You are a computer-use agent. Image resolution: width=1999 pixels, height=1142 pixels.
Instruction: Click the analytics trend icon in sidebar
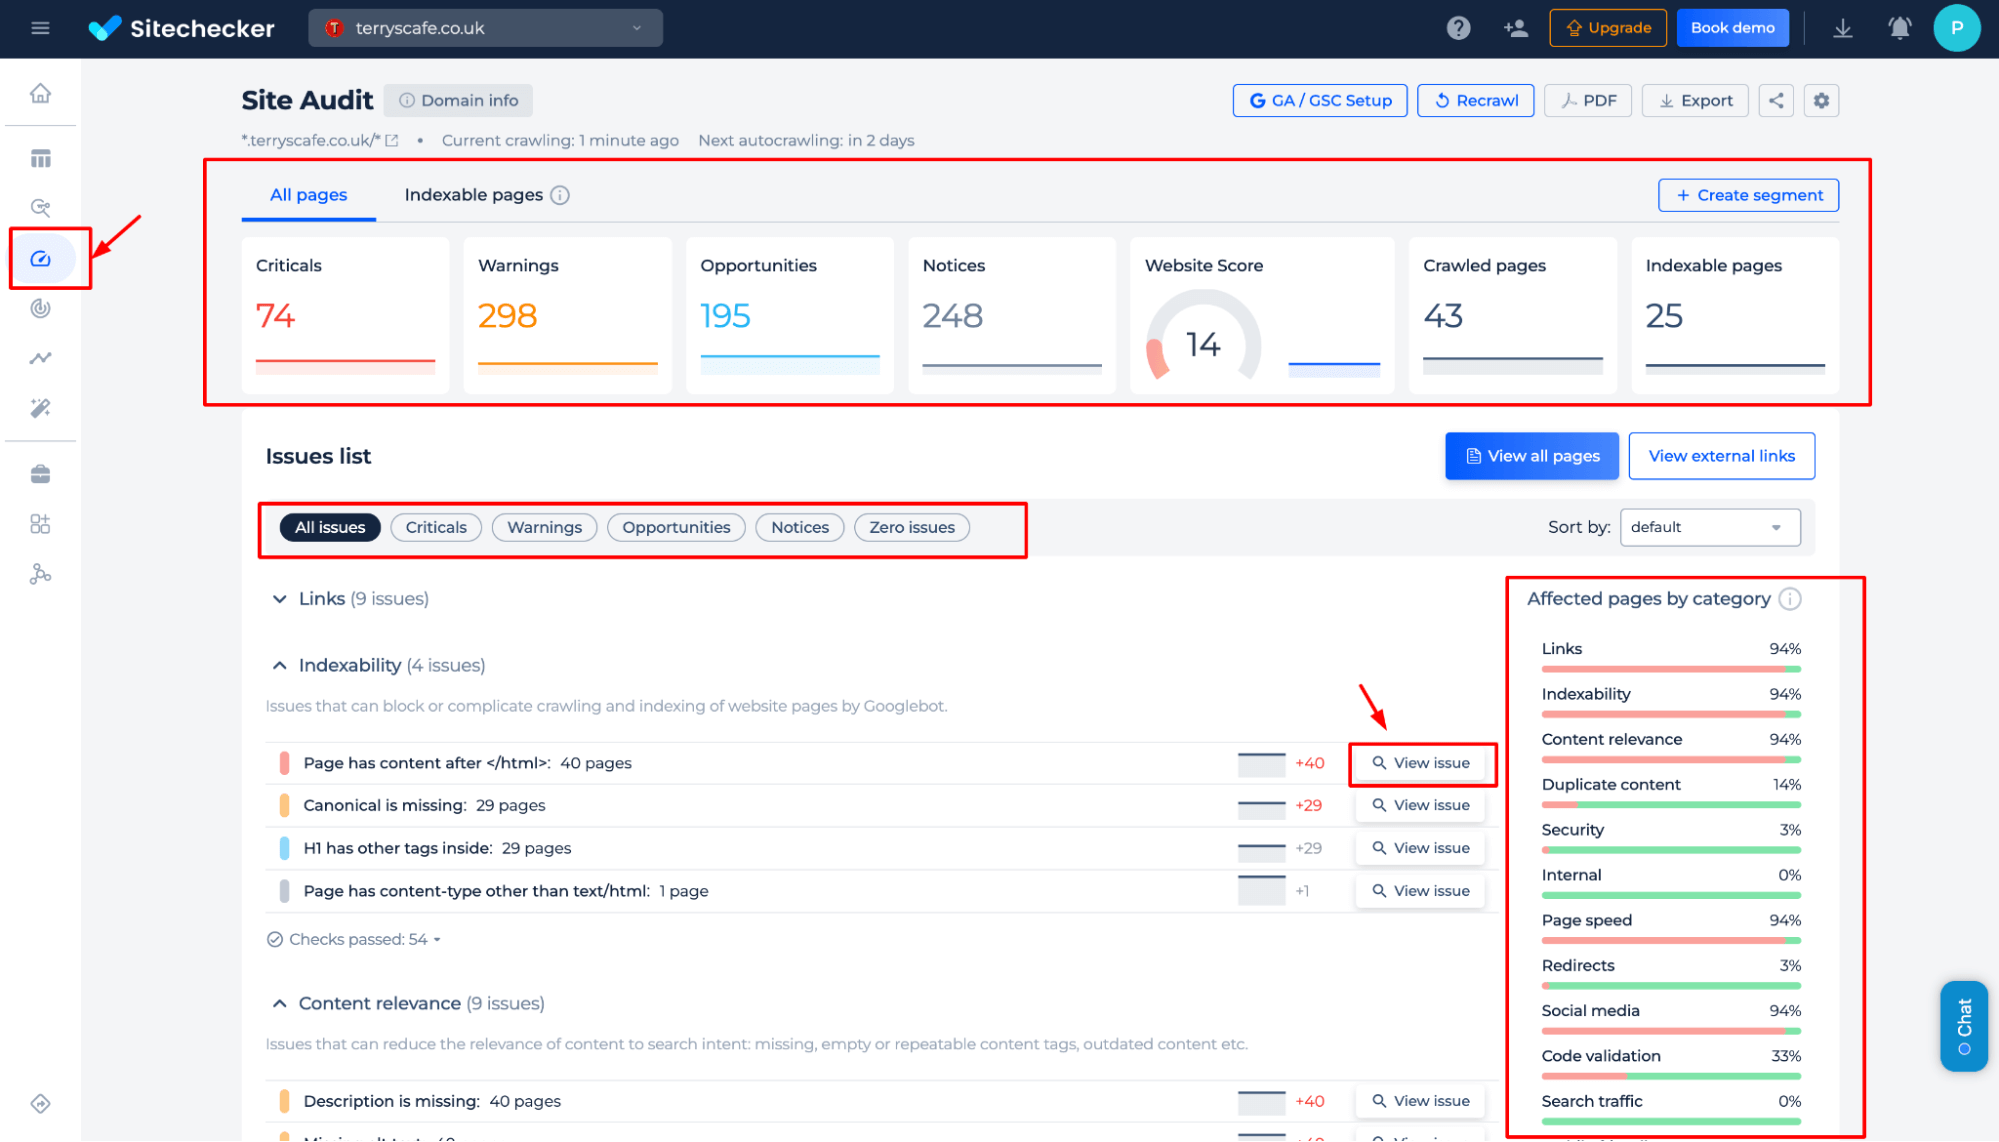tap(40, 358)
